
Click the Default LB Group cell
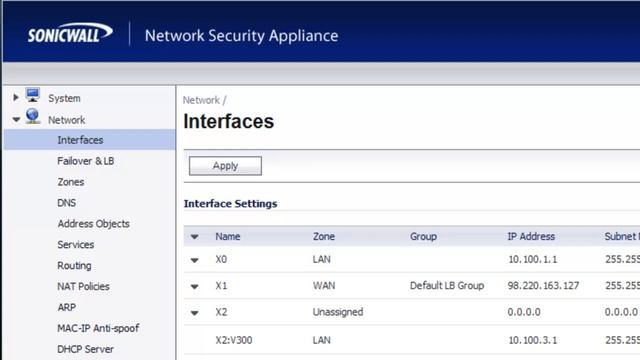tap(447, 286)
